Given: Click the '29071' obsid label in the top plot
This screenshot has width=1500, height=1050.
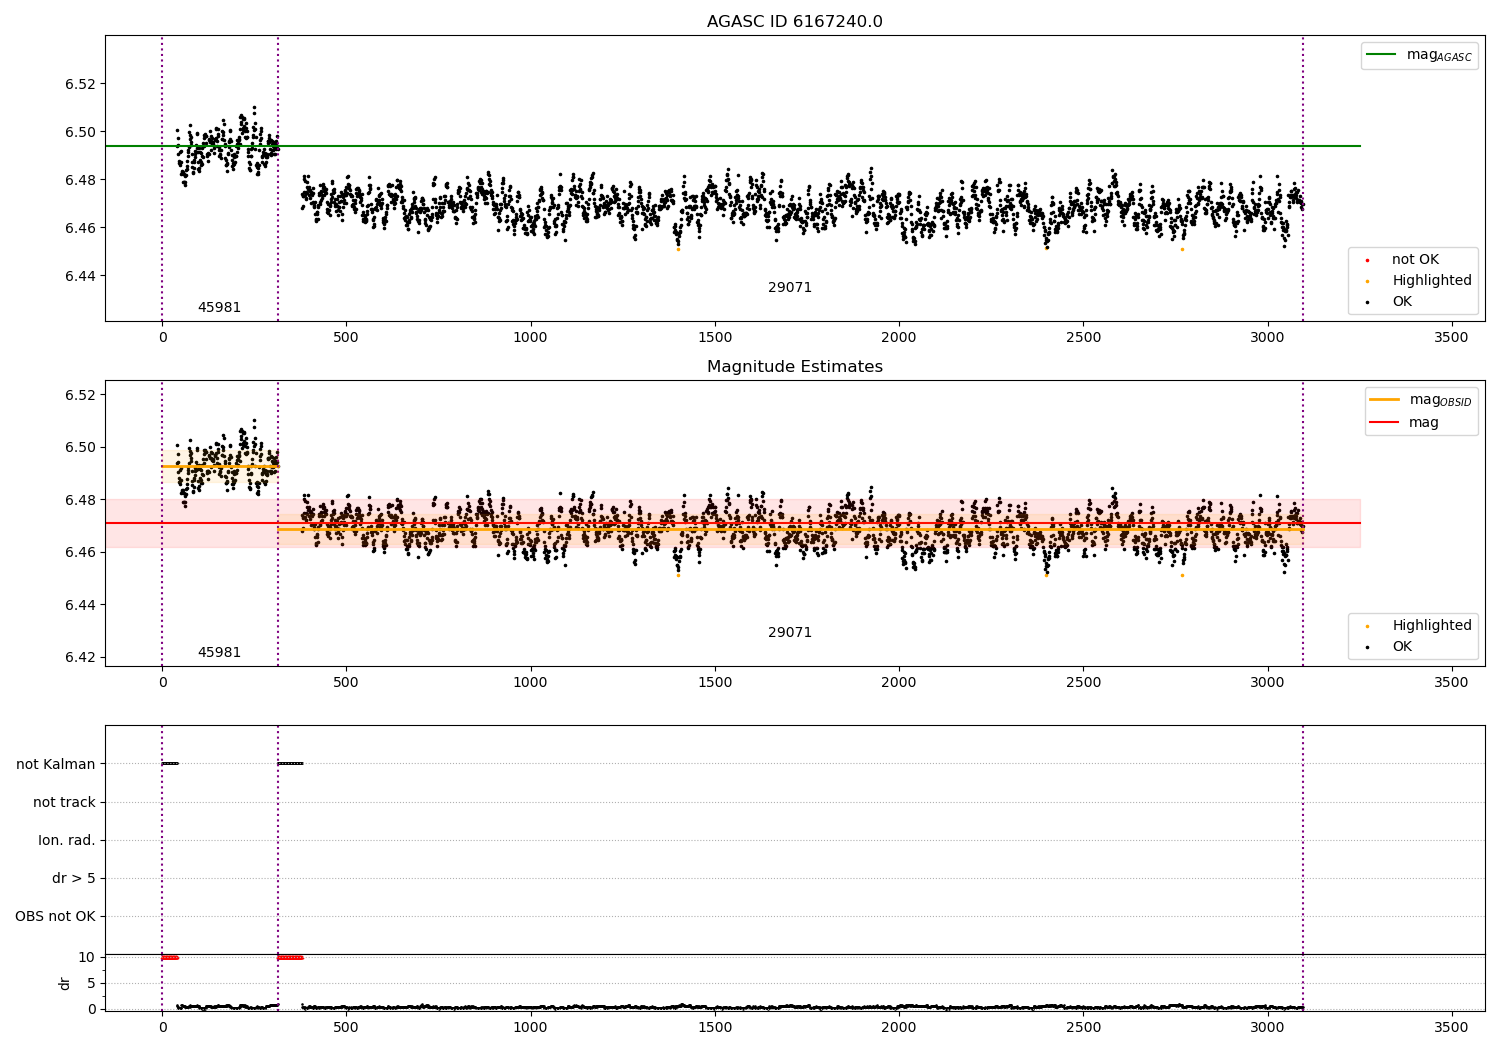Looking at the screenshot, I should click(790, 288).
